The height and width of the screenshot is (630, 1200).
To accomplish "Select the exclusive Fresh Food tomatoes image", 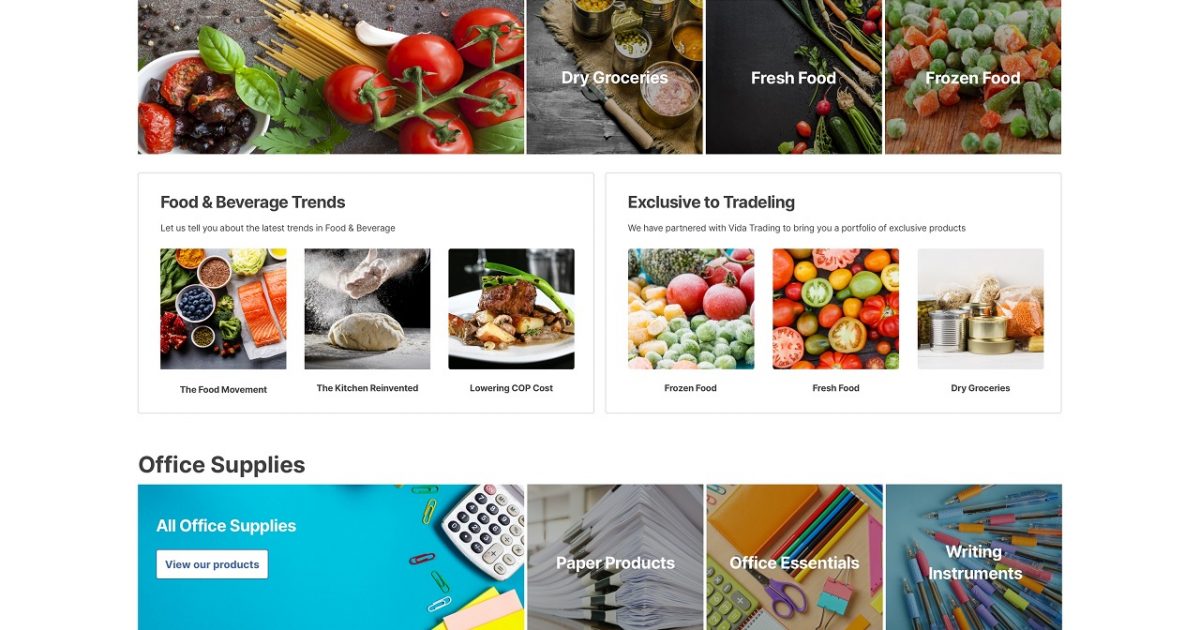I will [836, 309].
